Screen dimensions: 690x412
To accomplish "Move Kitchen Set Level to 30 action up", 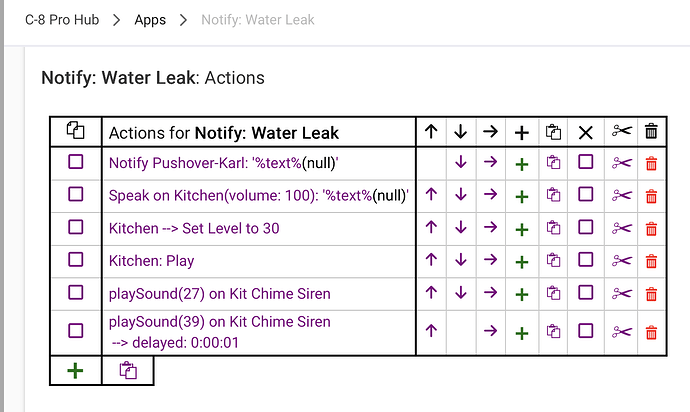I will [431, 228].
